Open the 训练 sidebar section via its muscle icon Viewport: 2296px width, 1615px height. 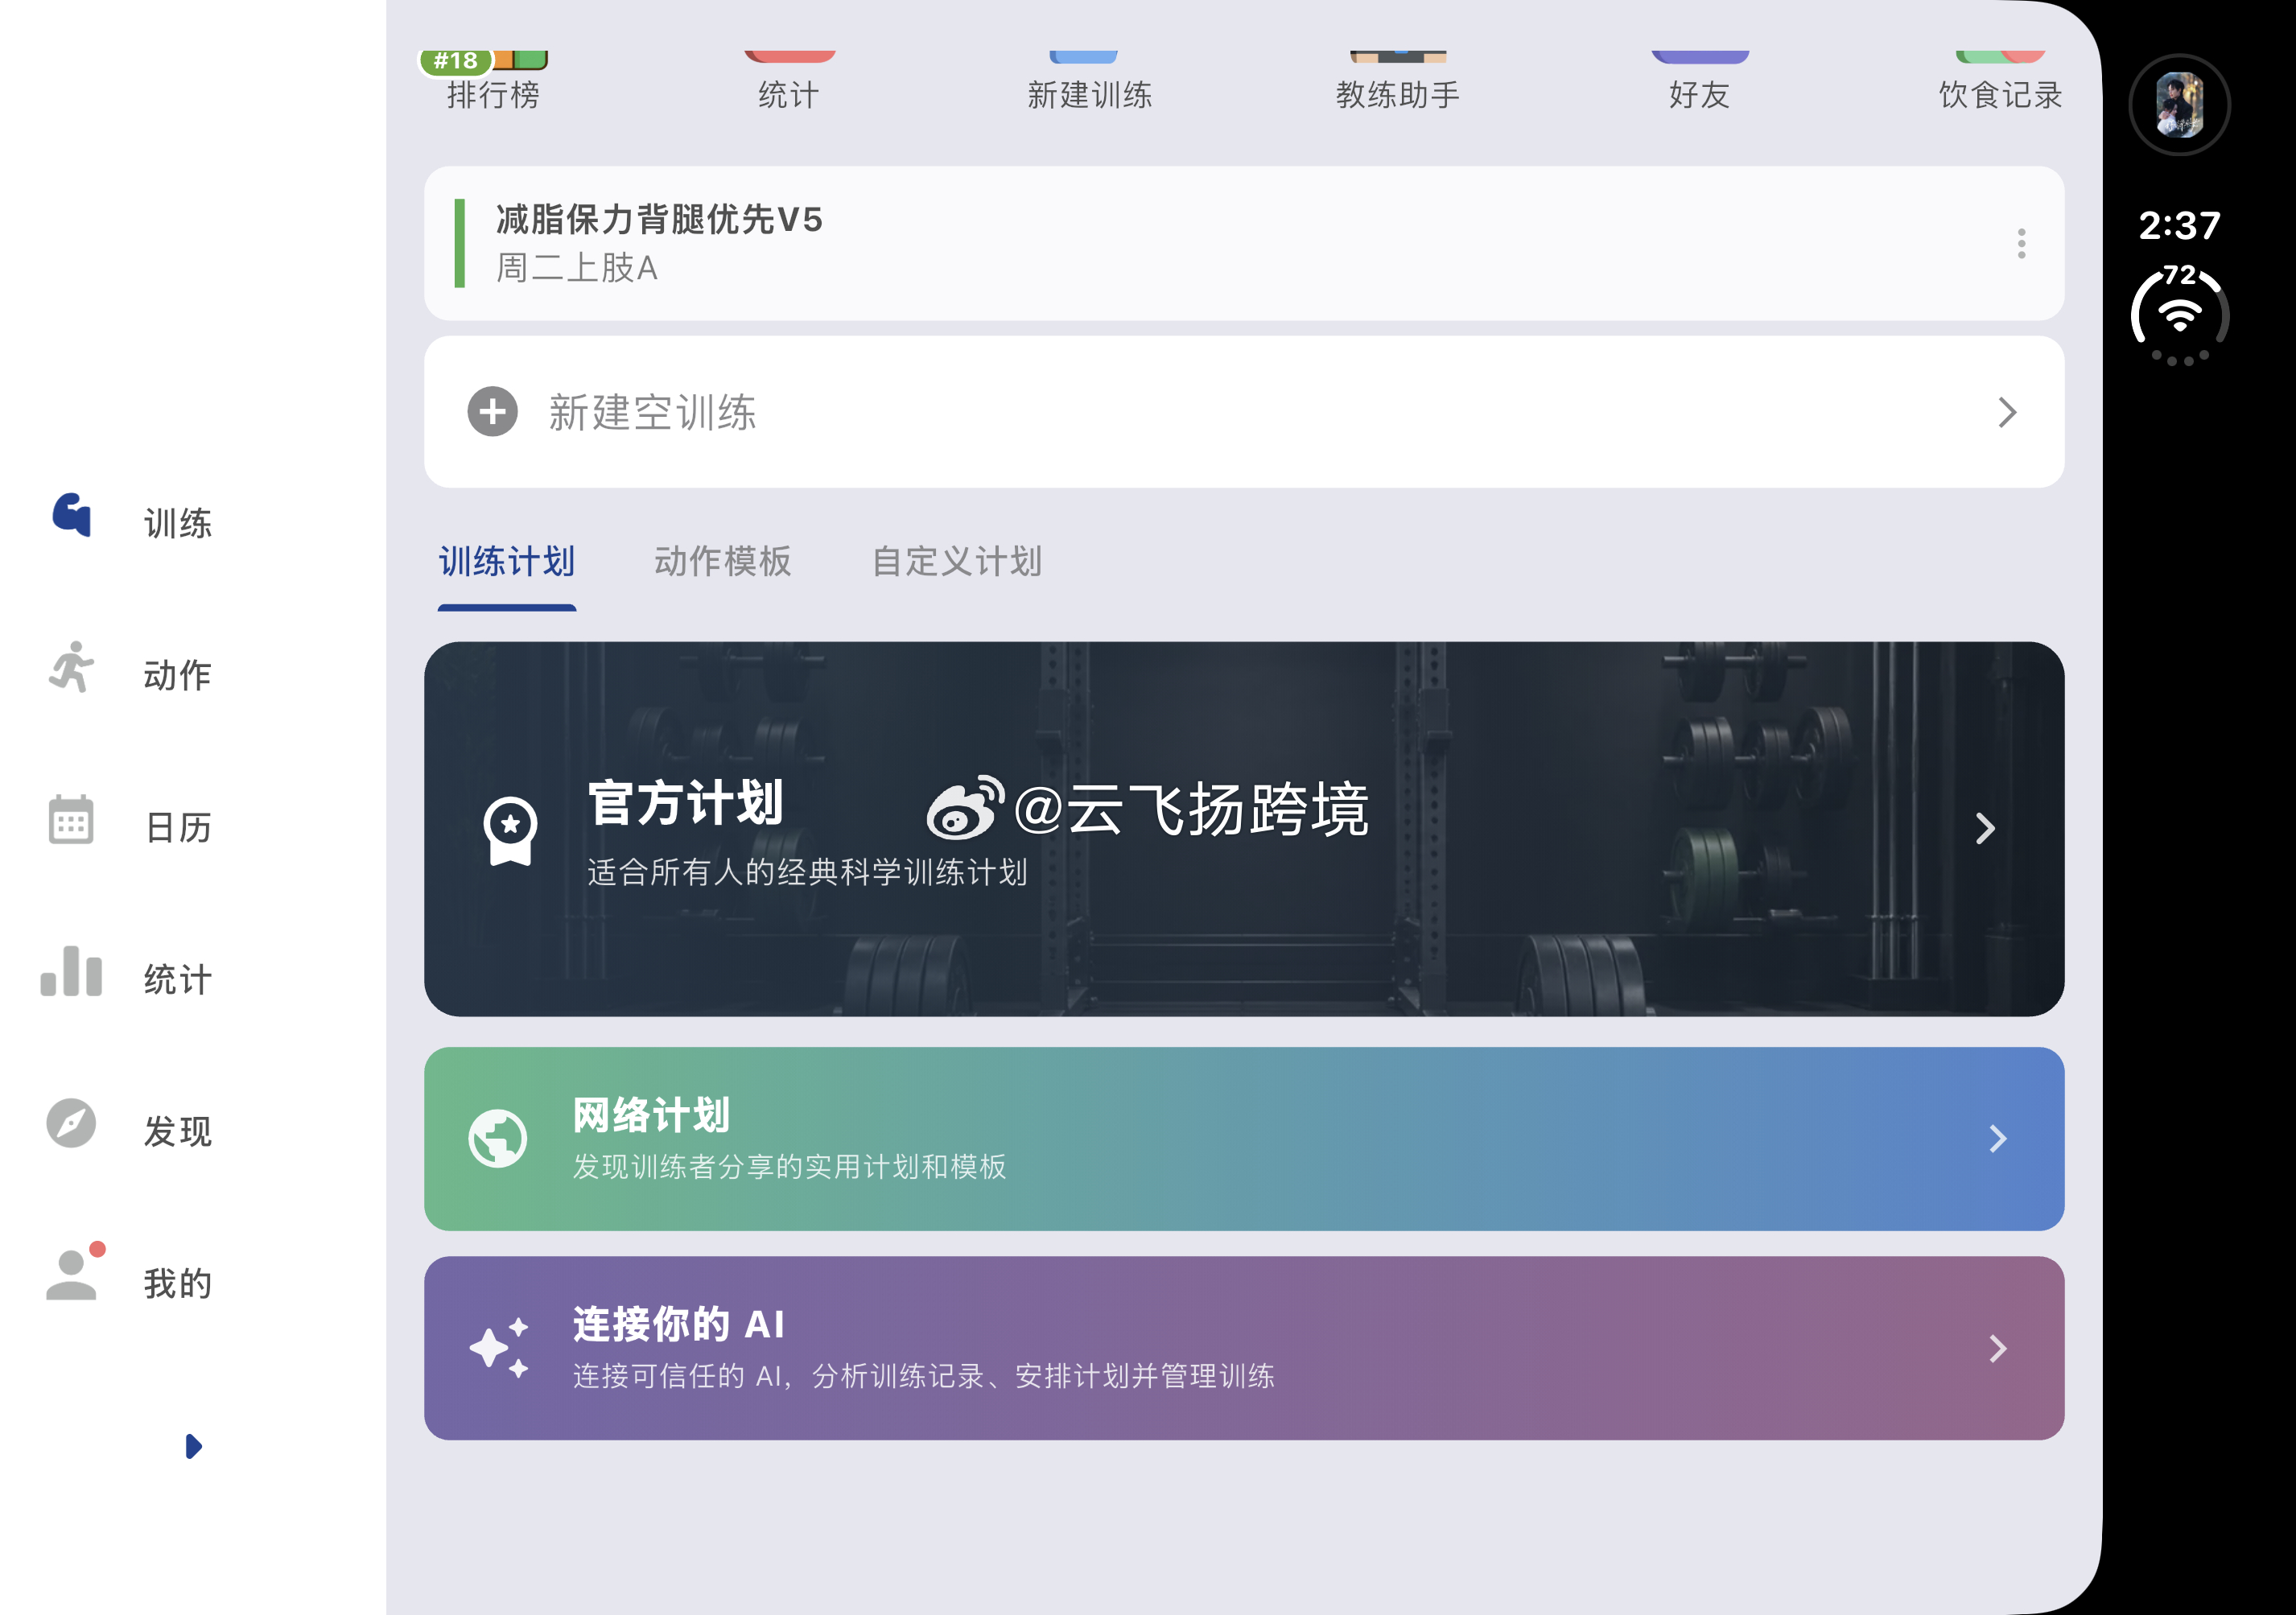pos(72,514)
